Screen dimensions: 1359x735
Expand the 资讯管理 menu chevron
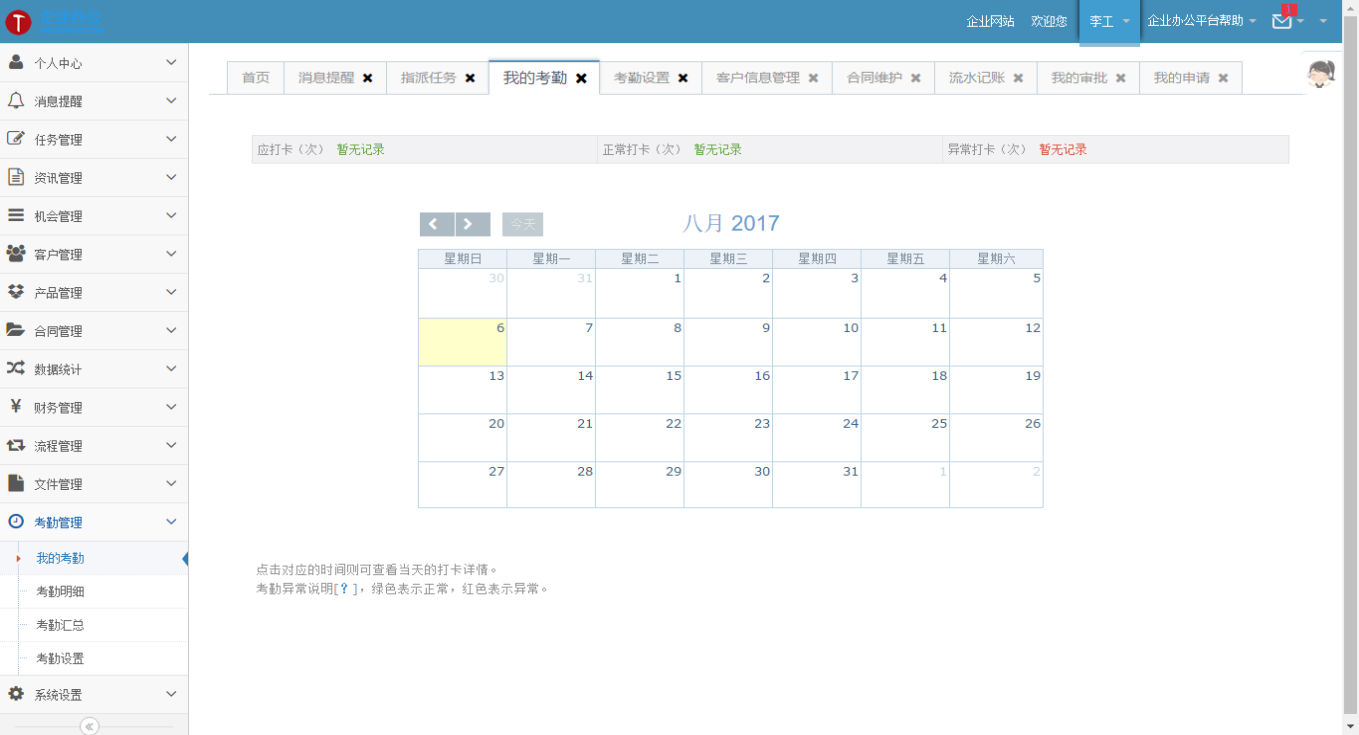coord(171,177)
